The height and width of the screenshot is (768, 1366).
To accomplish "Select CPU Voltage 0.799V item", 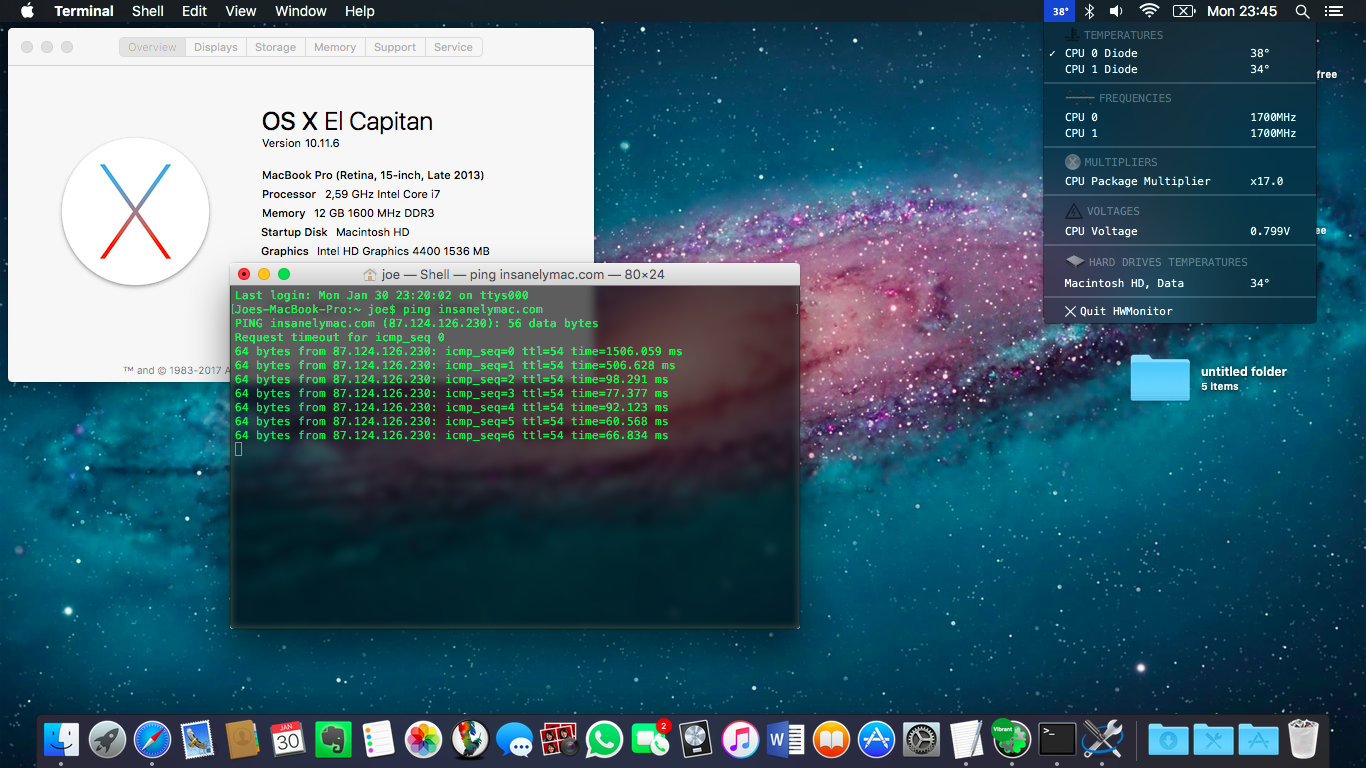I will pos(1180,231).
